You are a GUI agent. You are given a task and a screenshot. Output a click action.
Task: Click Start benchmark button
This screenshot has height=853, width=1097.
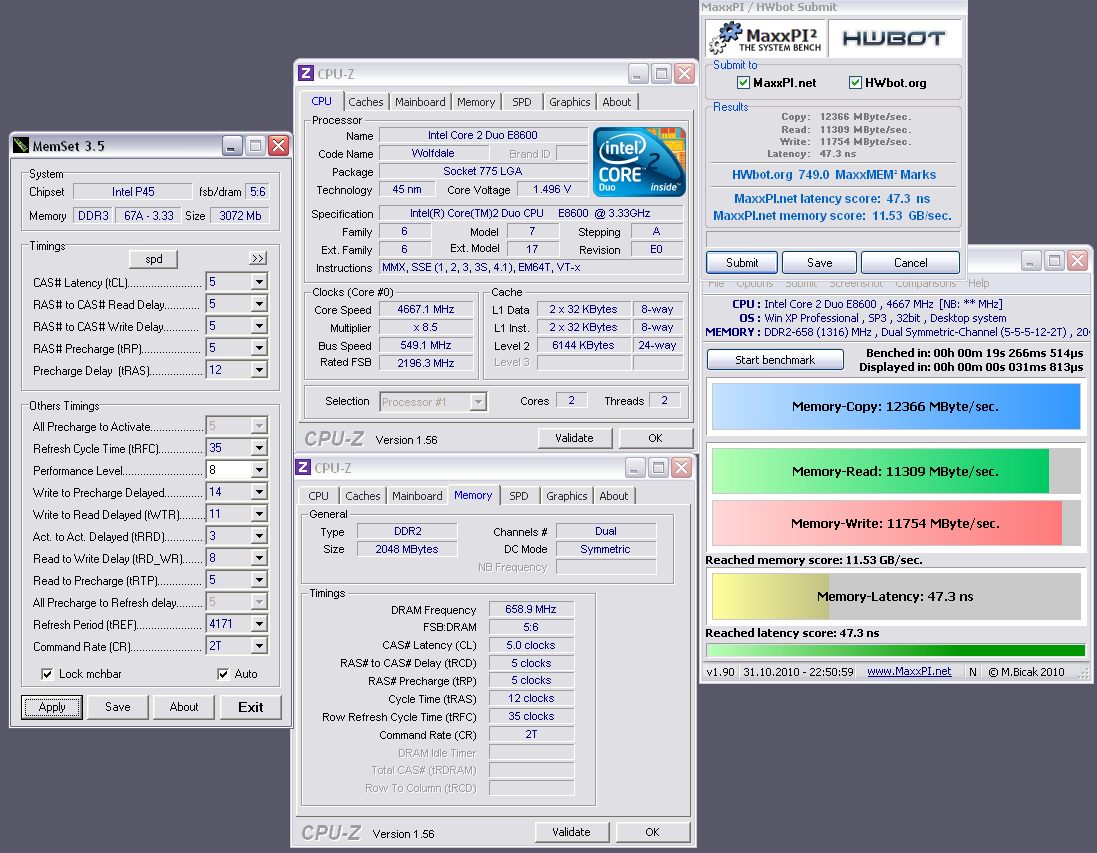coord(775,360)
